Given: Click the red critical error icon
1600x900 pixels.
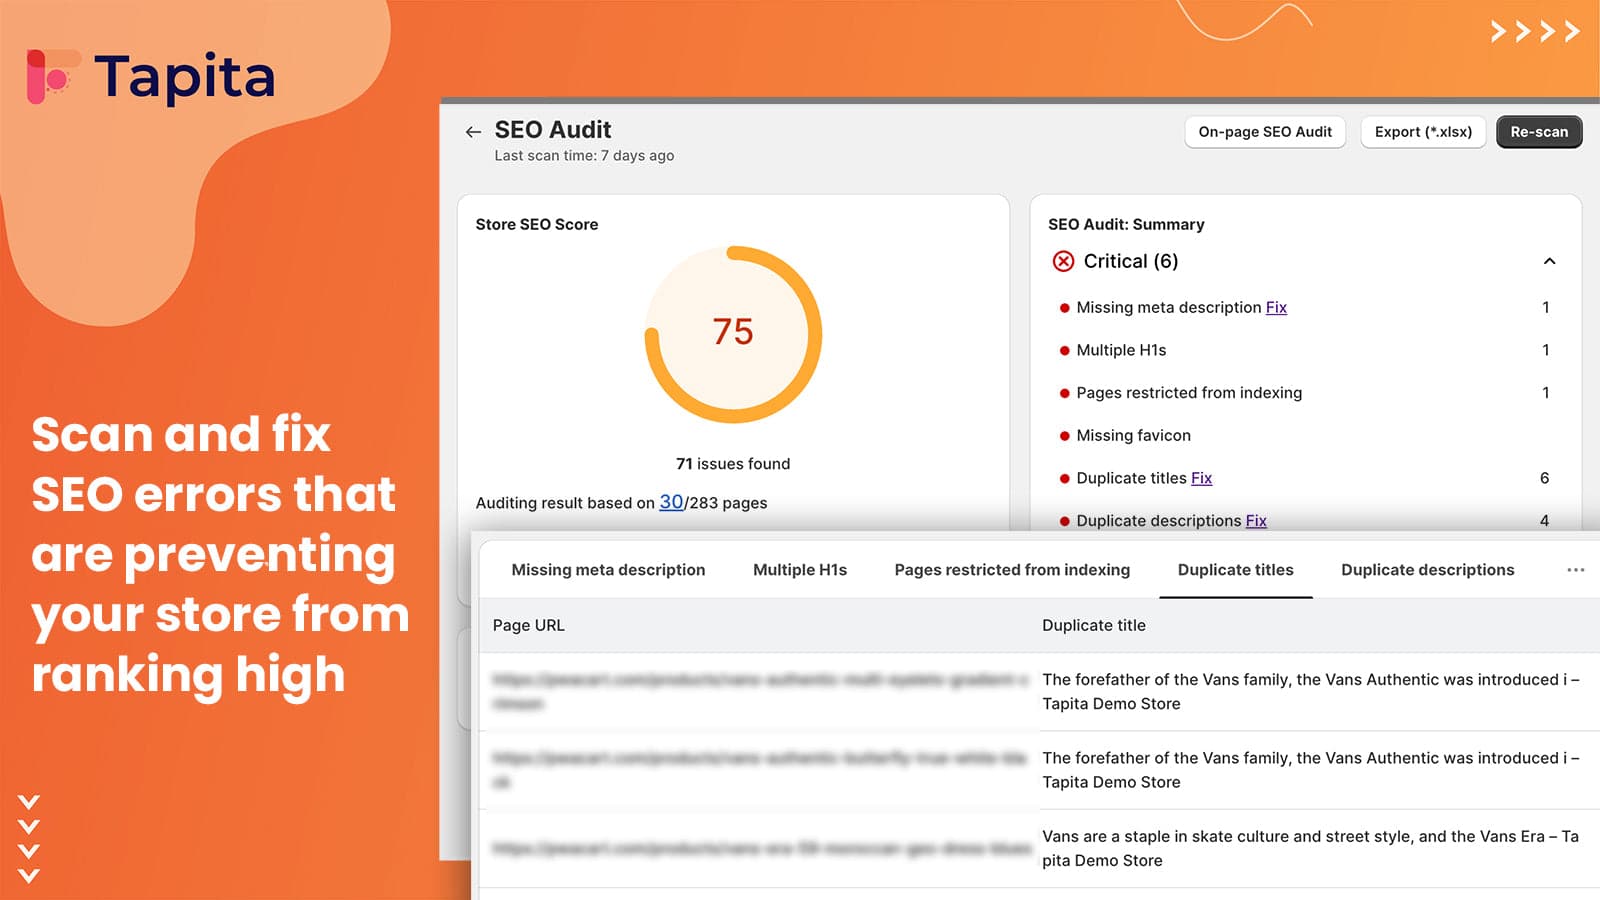Looking at the screenshot, I should [1062, 261].
